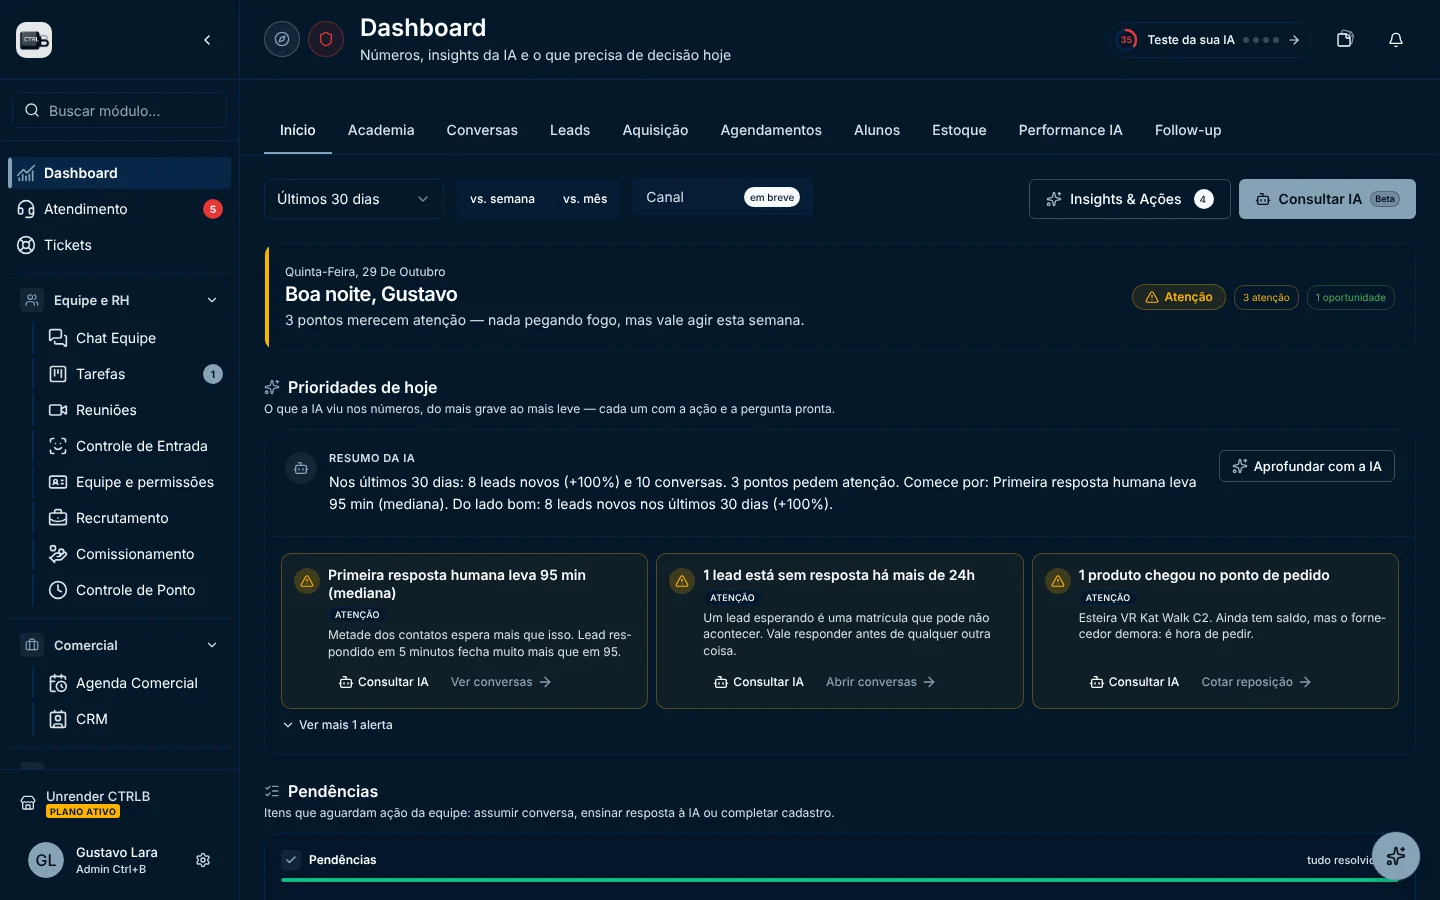Image resolution: width=1440 pixels, height=900 pixels.
Task: Switch to the Leads tab
Action: pyautogui.click(x=570, y=130)
